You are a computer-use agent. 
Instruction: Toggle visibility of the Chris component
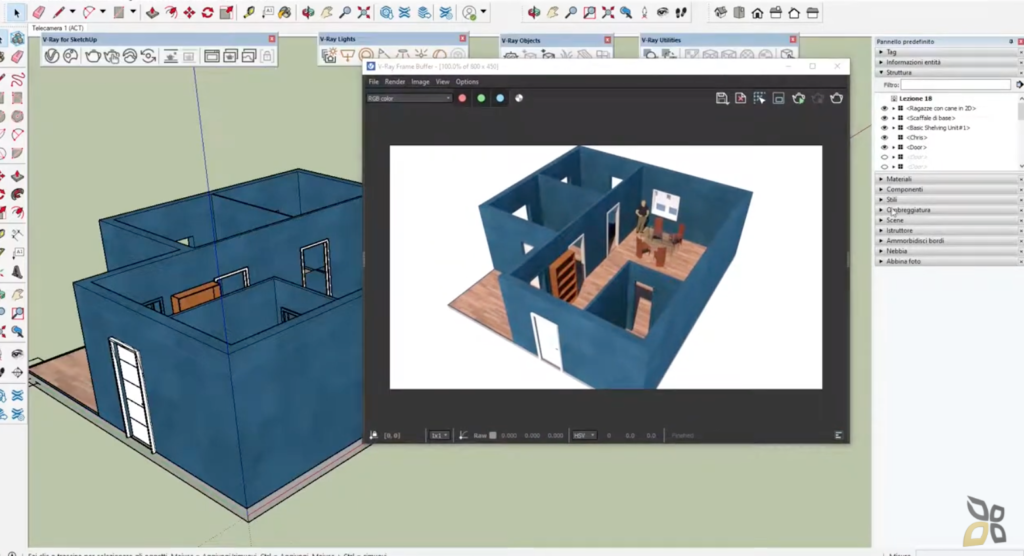point(884,138)
